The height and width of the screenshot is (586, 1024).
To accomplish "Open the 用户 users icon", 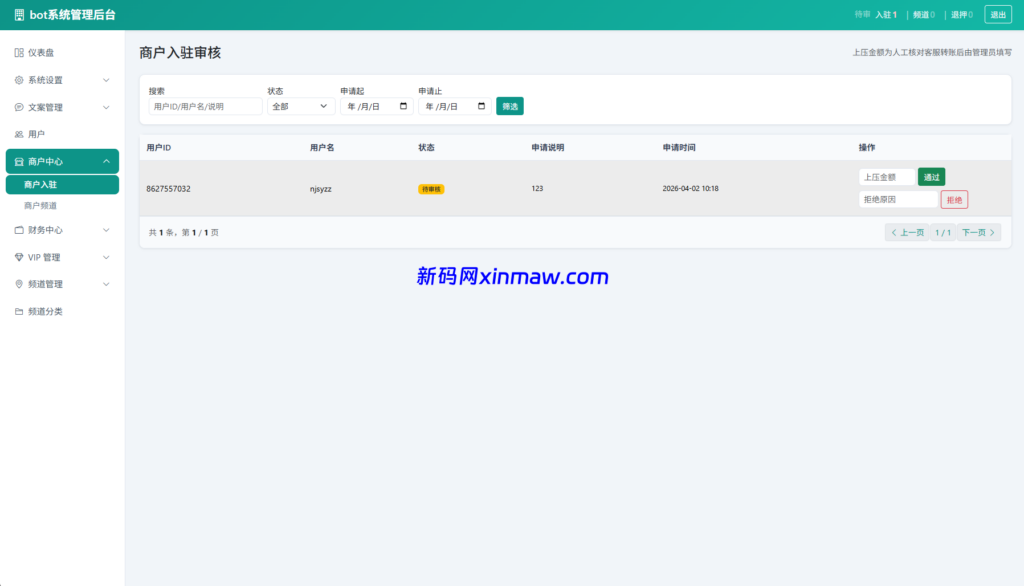I will [17, 133].
